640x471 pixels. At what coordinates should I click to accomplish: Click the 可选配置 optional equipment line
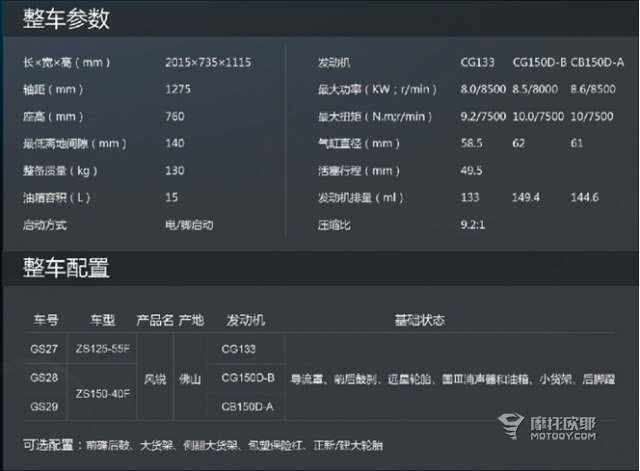tap(203, 445)
